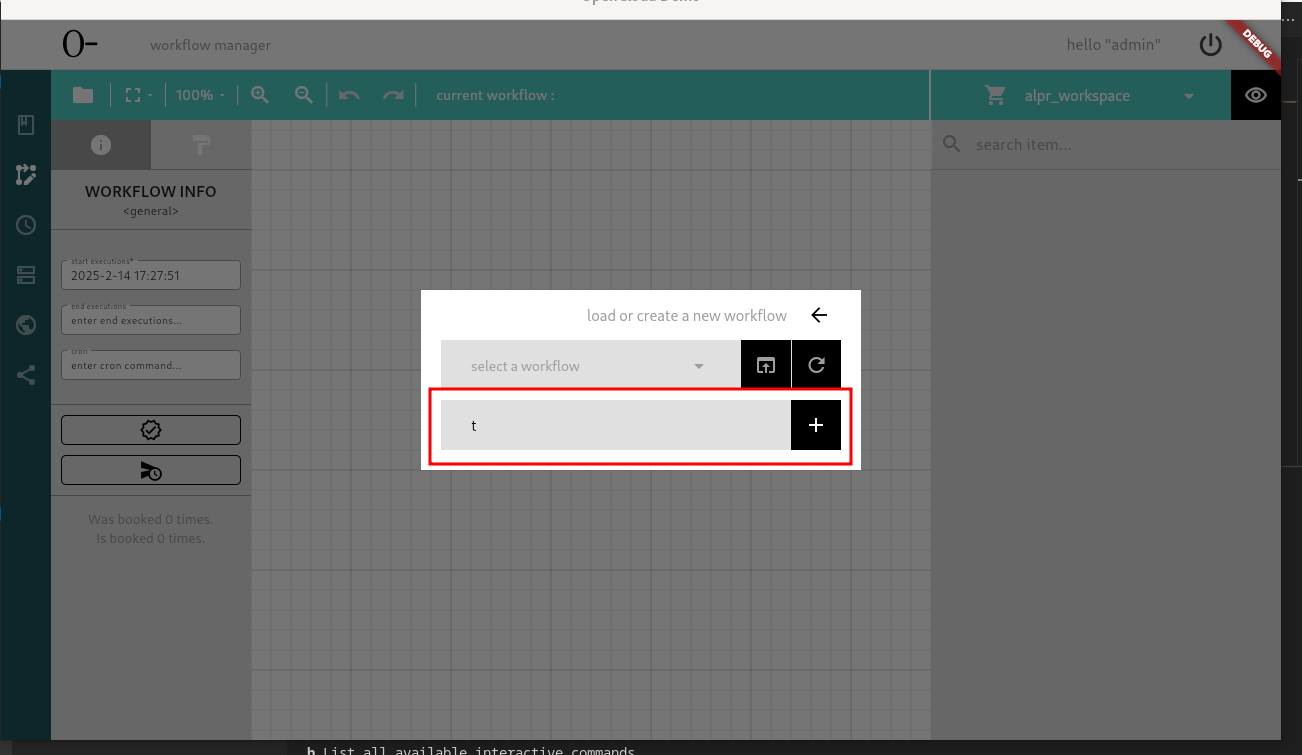Click the zoom out magnifier icon
Screen dimensions: 1302x755
pyautogui.click(x=304, y=95)
